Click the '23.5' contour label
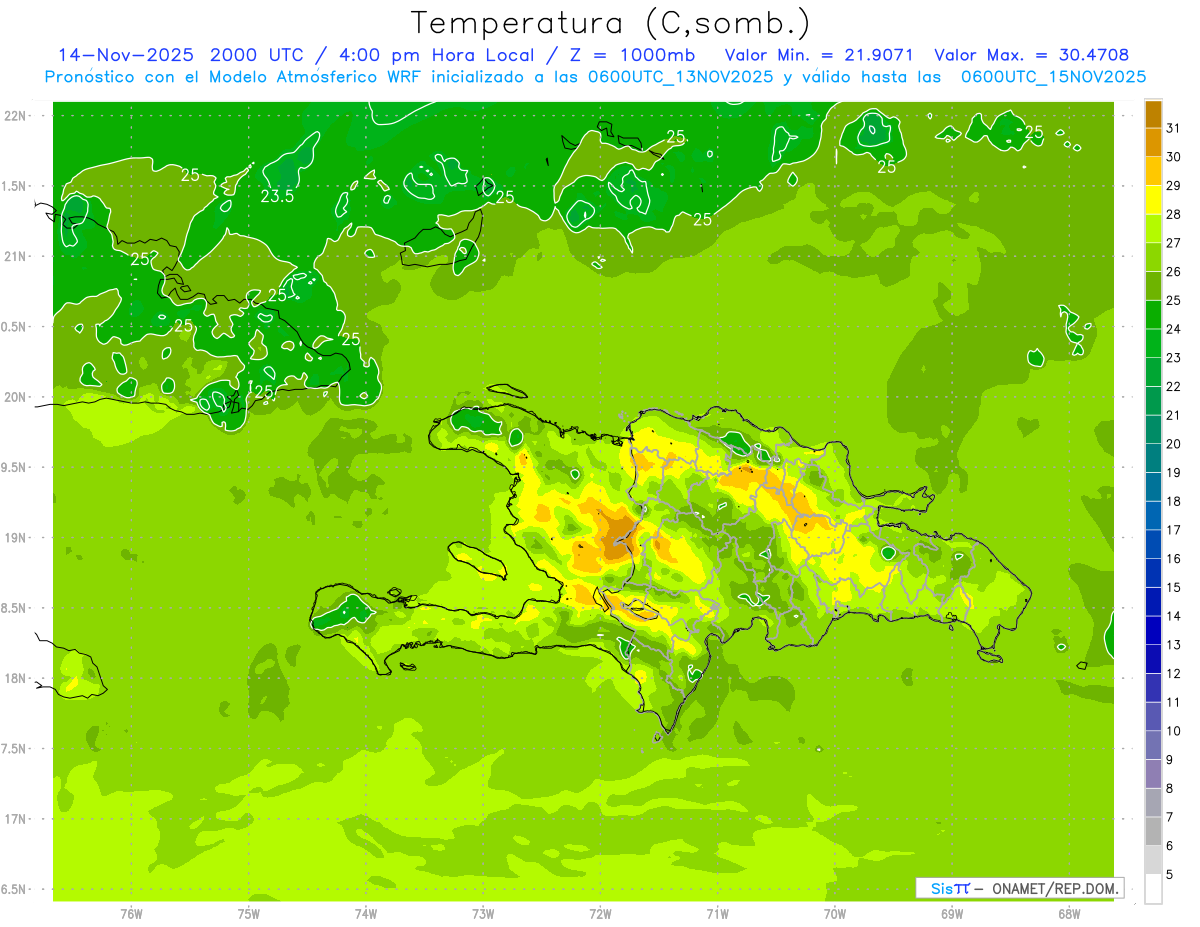This screenshot has height=927, width=1200. [x=277, y=197]
